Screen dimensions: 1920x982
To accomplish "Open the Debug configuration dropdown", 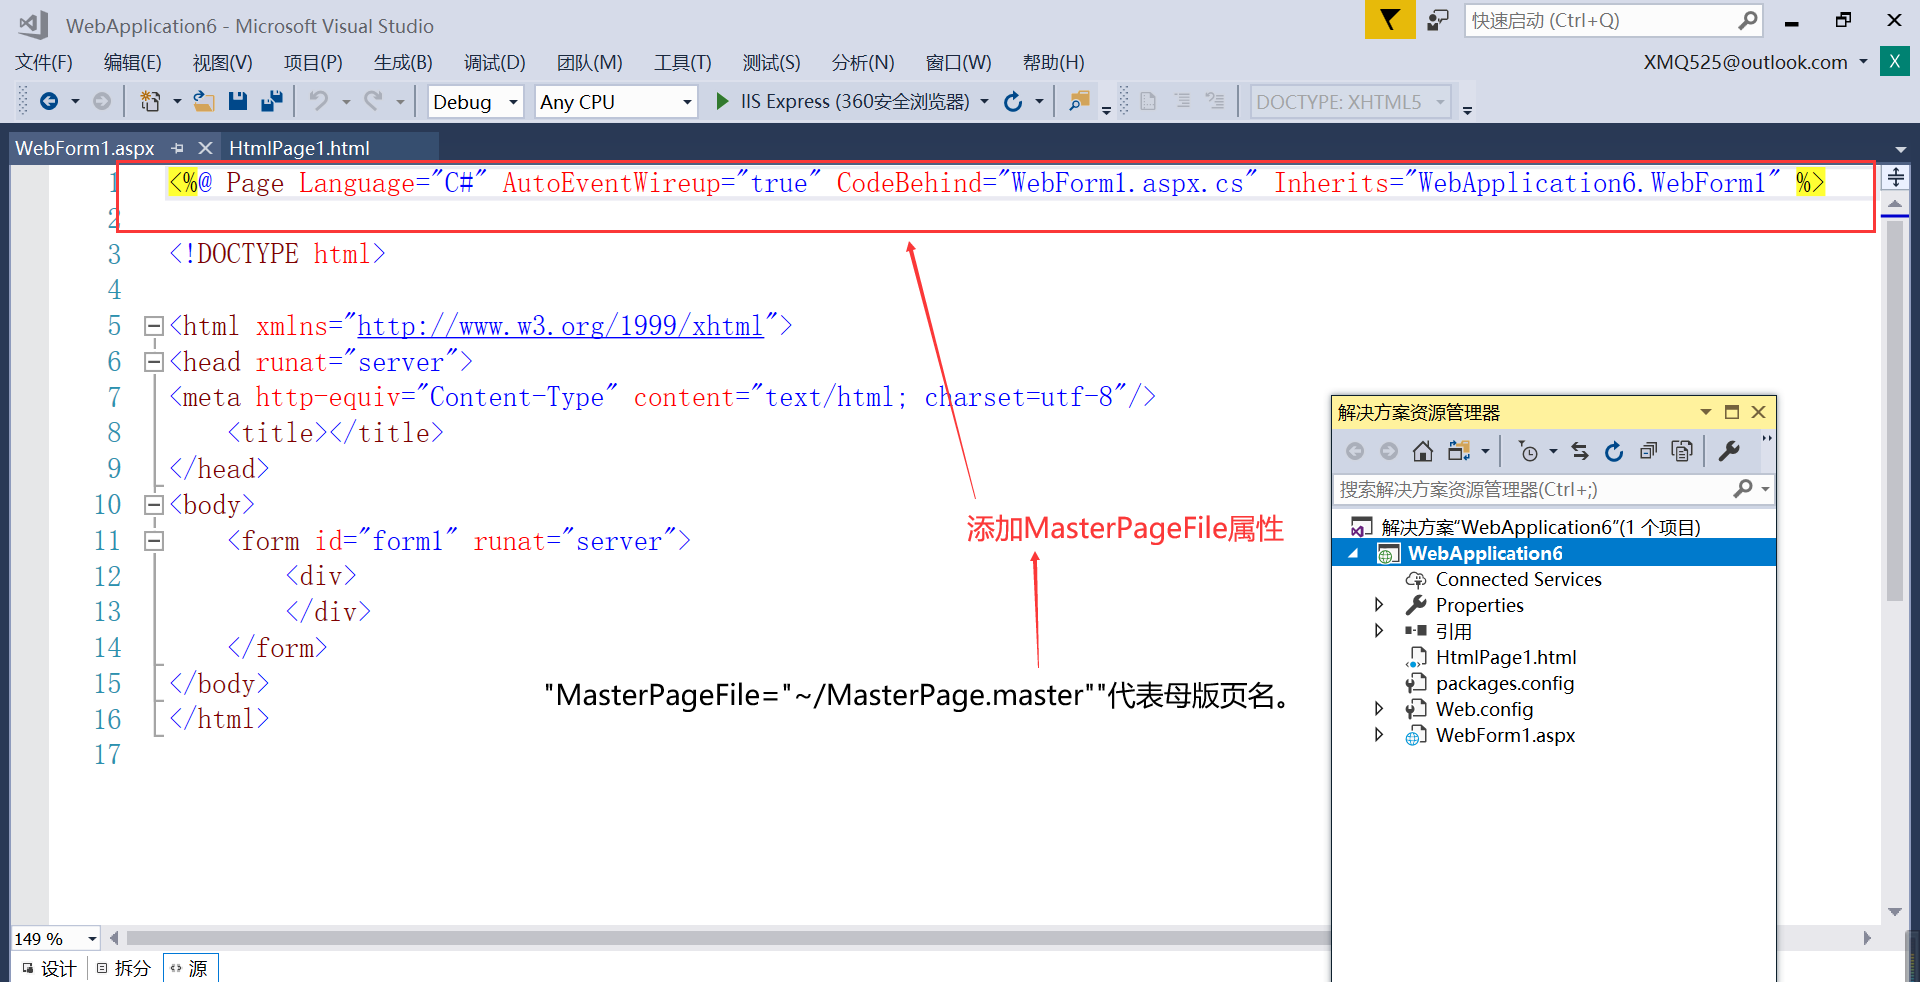I will pyautogui.click(x=510, y=101).
